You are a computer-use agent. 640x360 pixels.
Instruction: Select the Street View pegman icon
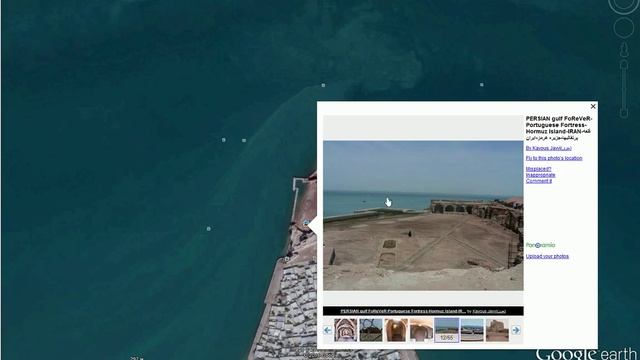tap(624, 50)
